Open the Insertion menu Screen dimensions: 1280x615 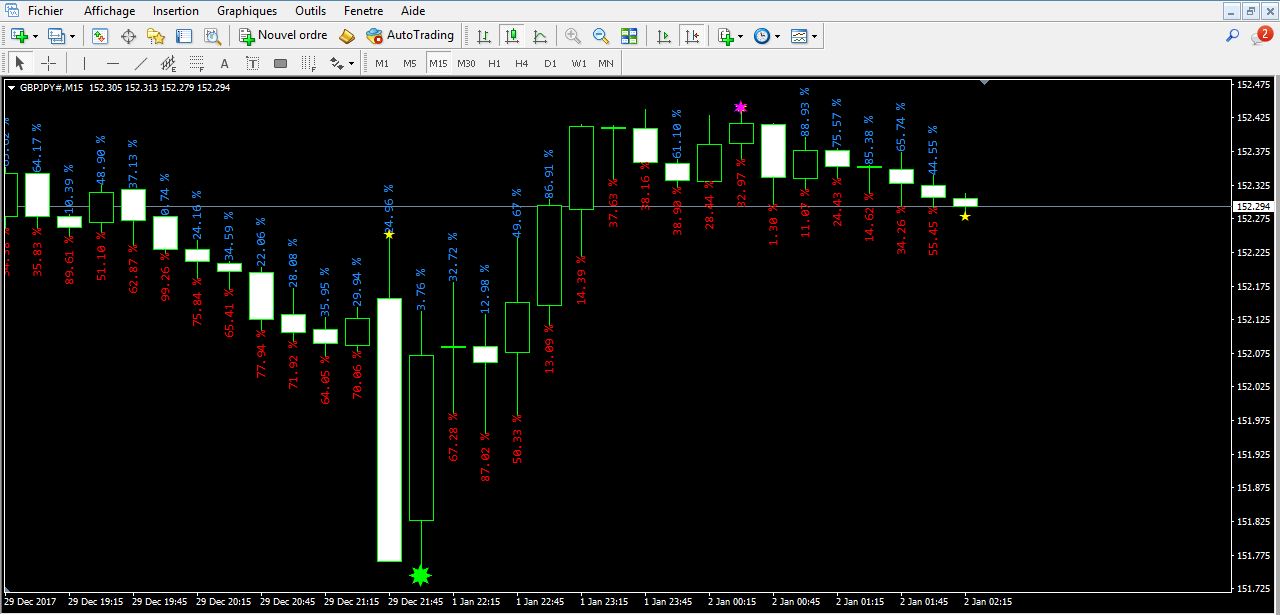pyautogui.click(x=176, y=11)
